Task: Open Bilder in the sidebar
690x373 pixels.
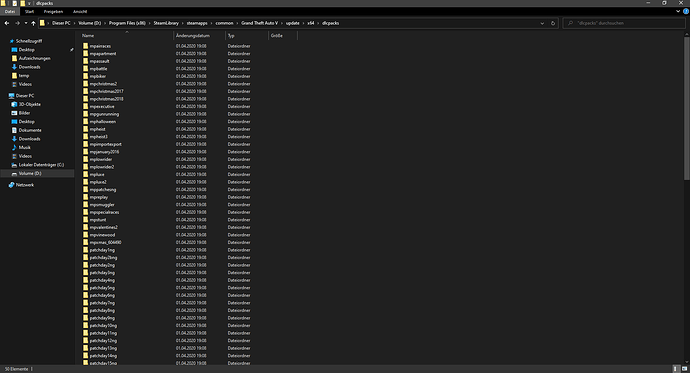Action: (24, 113)
